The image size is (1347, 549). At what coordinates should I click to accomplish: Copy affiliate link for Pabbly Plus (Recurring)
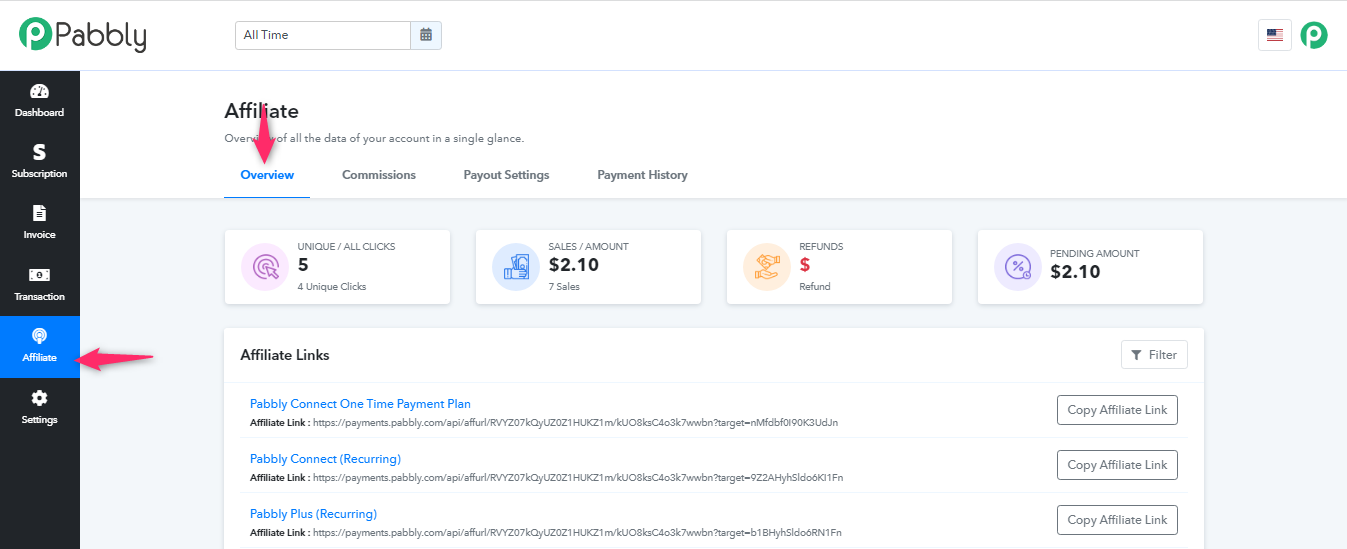[1117, 520]
